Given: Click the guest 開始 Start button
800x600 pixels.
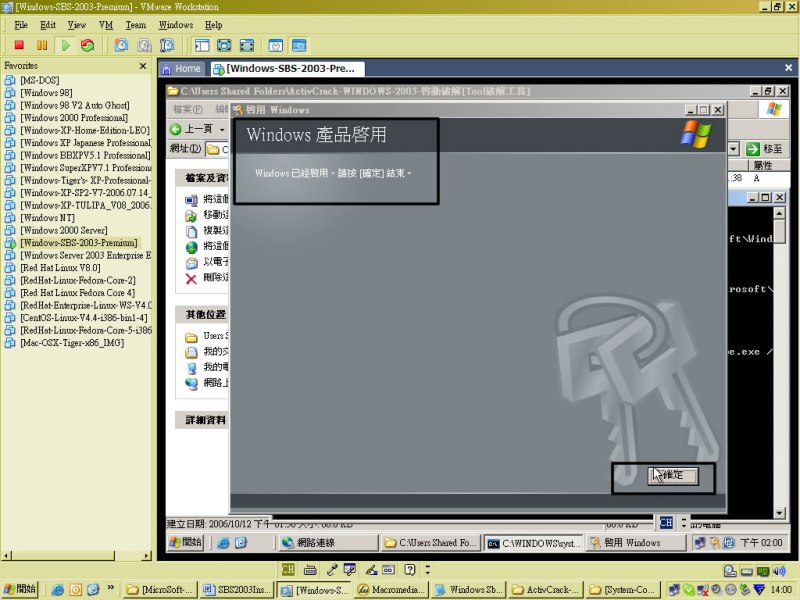Looking at the screenshot, I should [186, 542].
